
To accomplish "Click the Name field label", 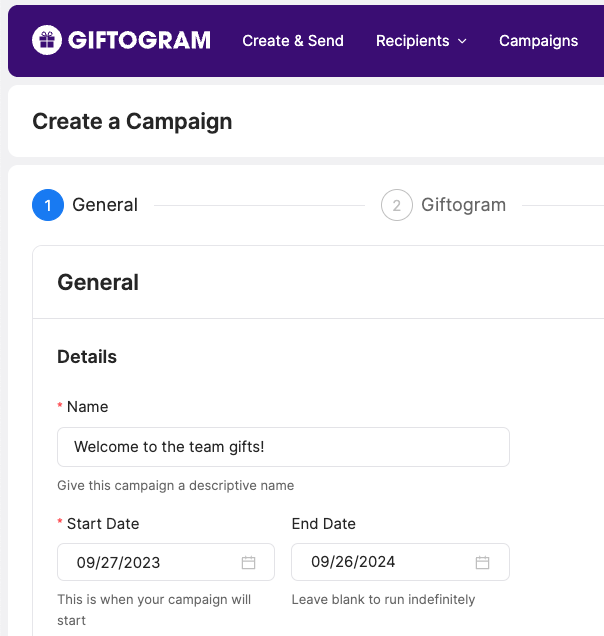I will coord(87,407).
